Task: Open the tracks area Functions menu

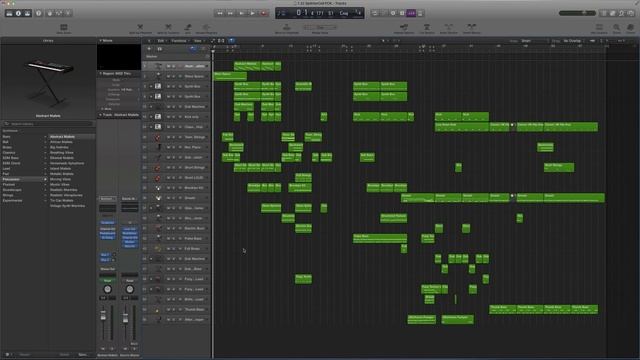Action: (x=179, y=41)
